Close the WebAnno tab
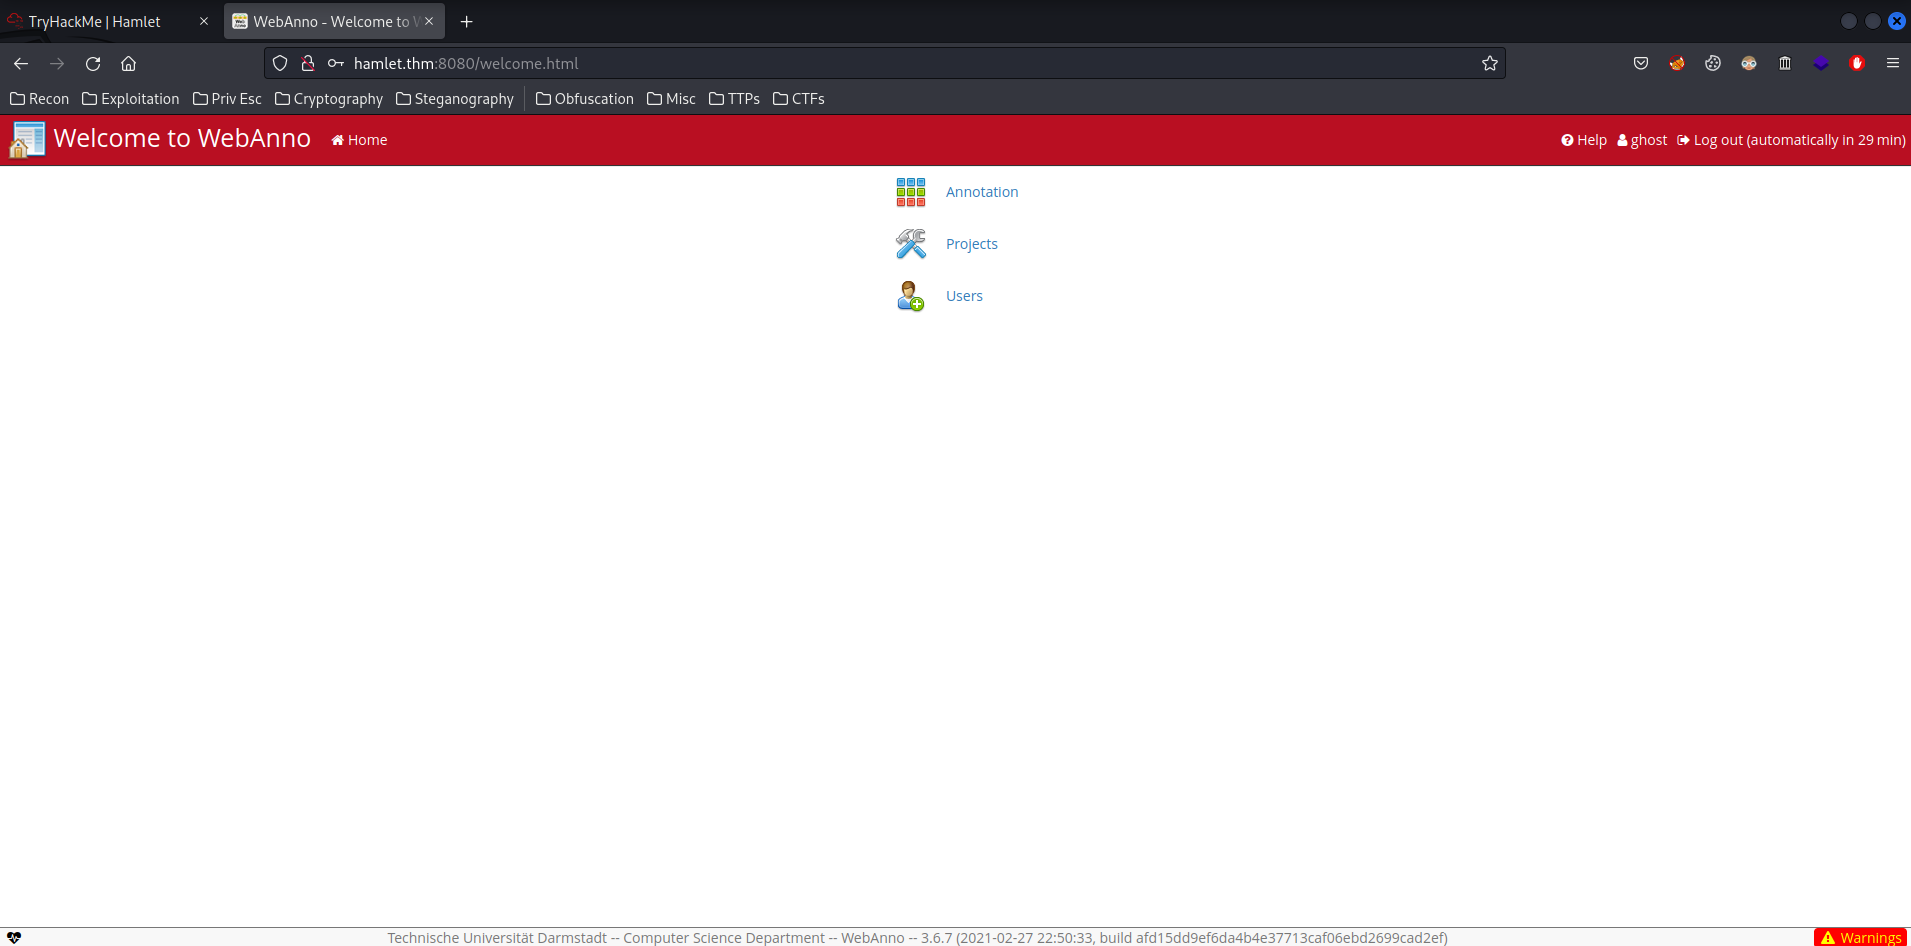Screen dimensions: 1911x946 [430, 21]
